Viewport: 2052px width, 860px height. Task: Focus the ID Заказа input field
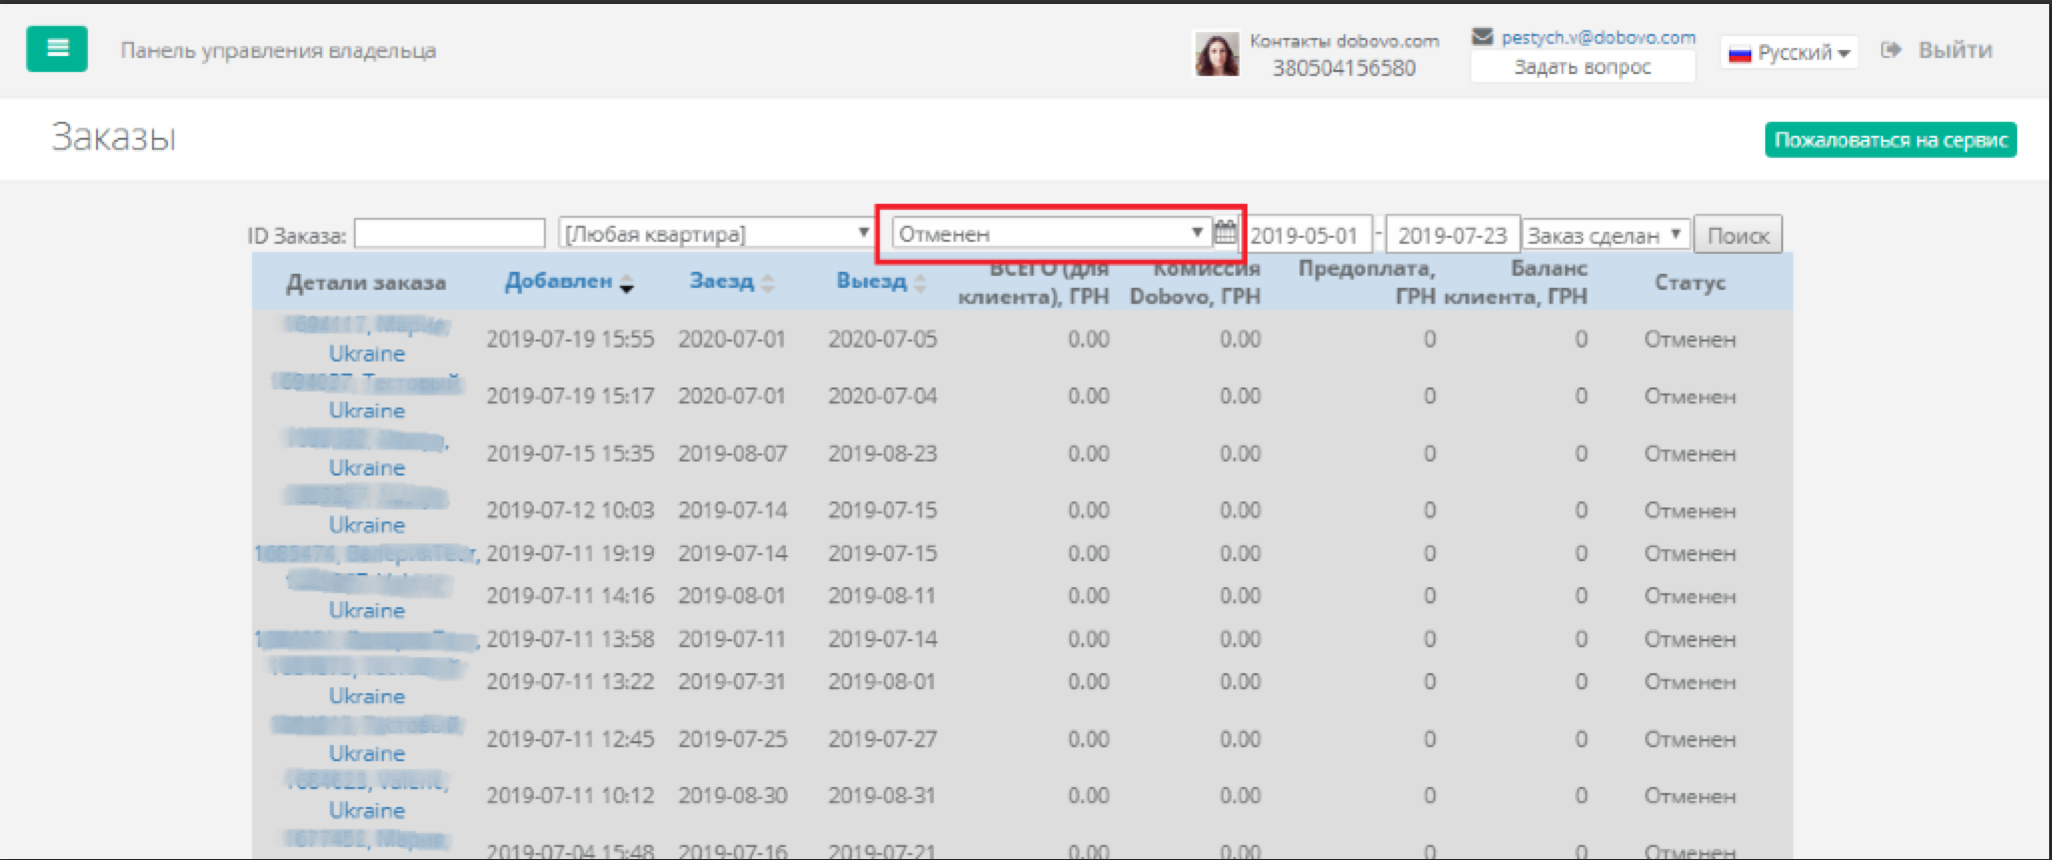(x=449, y=233)
